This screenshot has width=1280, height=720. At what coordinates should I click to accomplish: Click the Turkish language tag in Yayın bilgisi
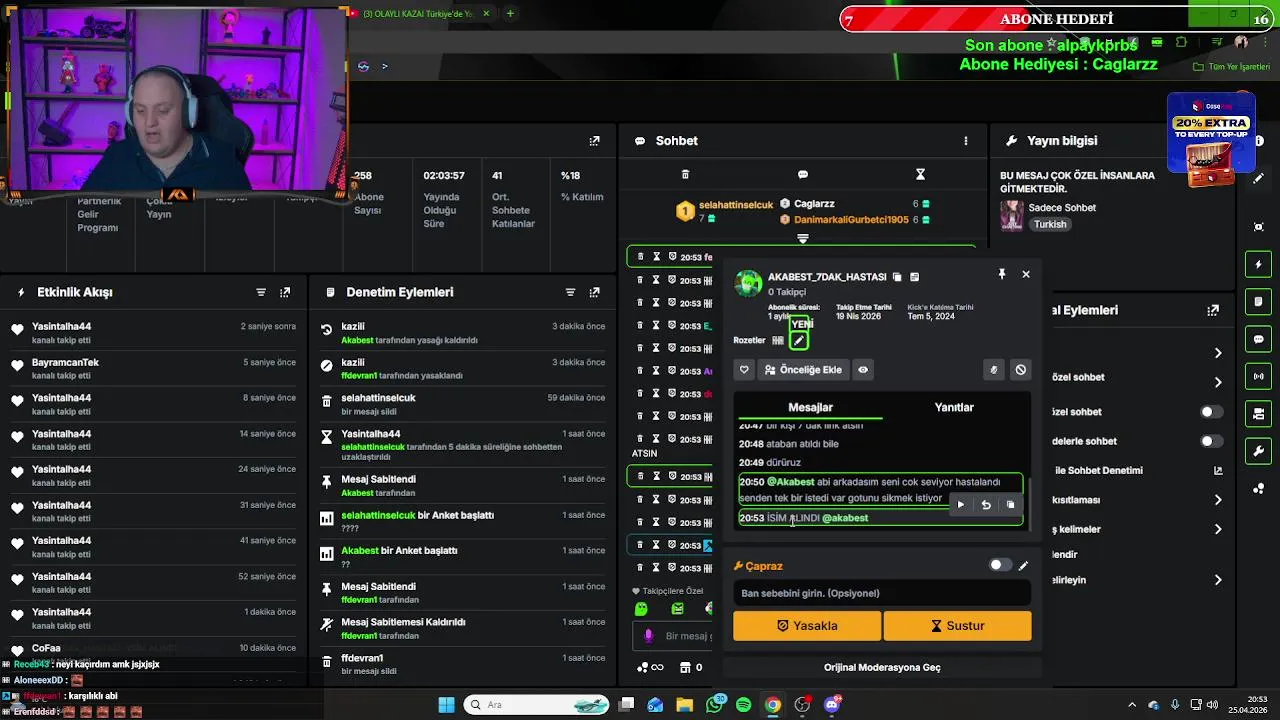1050,224
